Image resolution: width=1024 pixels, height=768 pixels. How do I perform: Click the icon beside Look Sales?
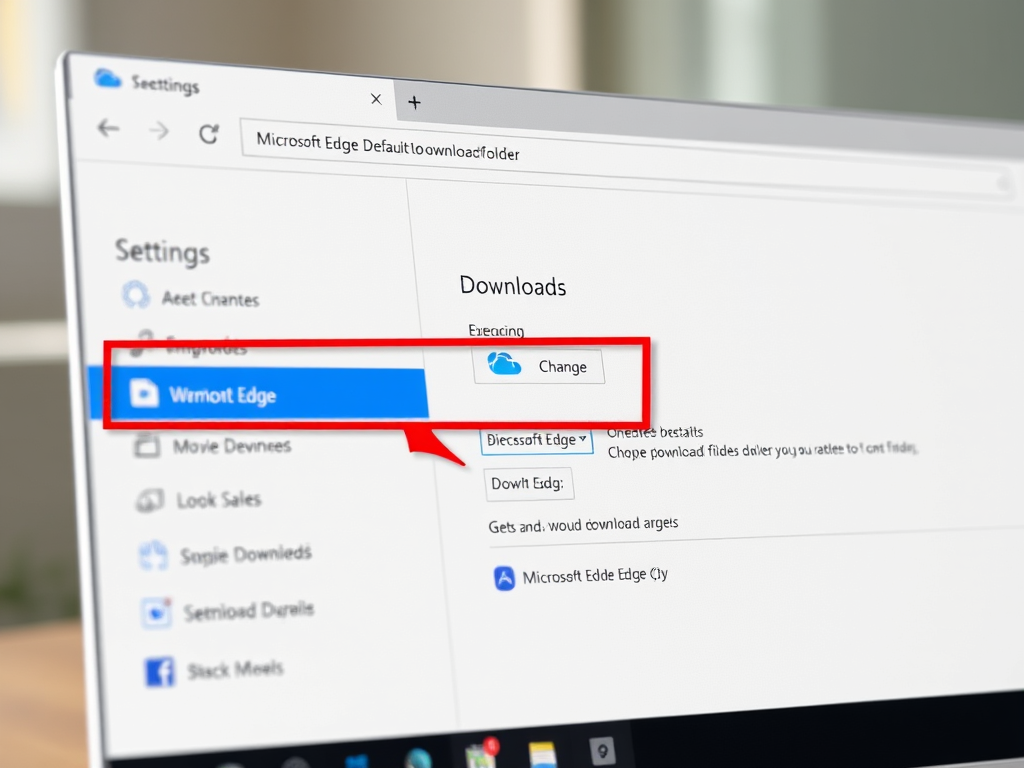coord(150,500)
